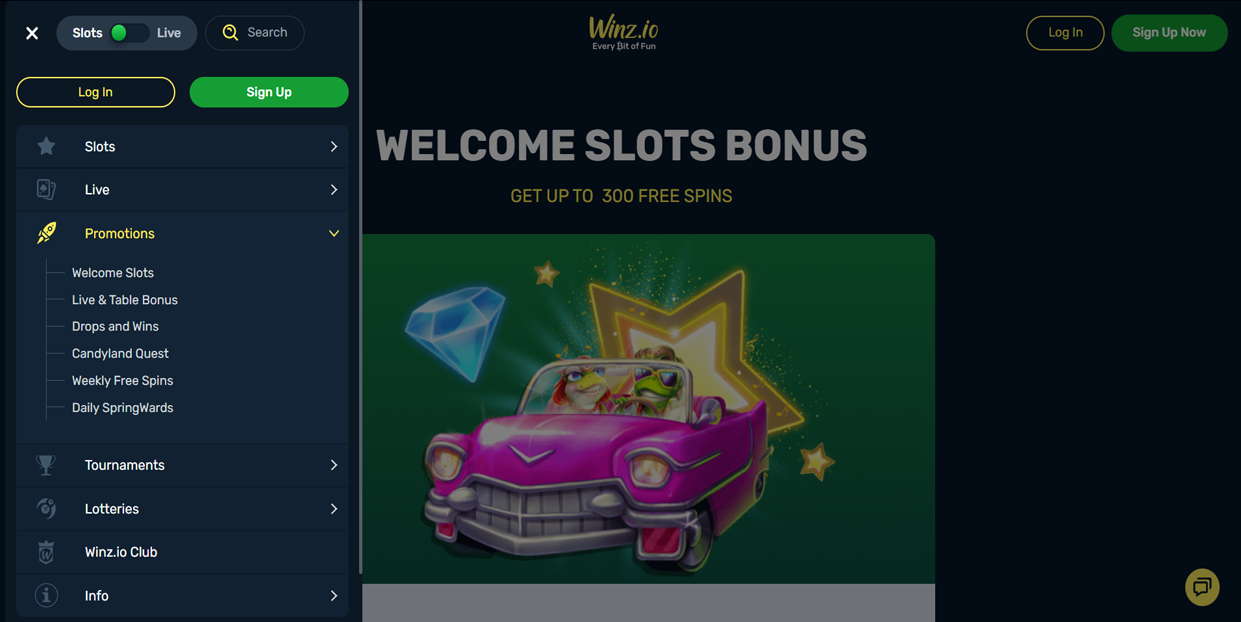This screenshot has height=622, width=1241.
Task: Close the side menu with X
Action: [32, 33]
